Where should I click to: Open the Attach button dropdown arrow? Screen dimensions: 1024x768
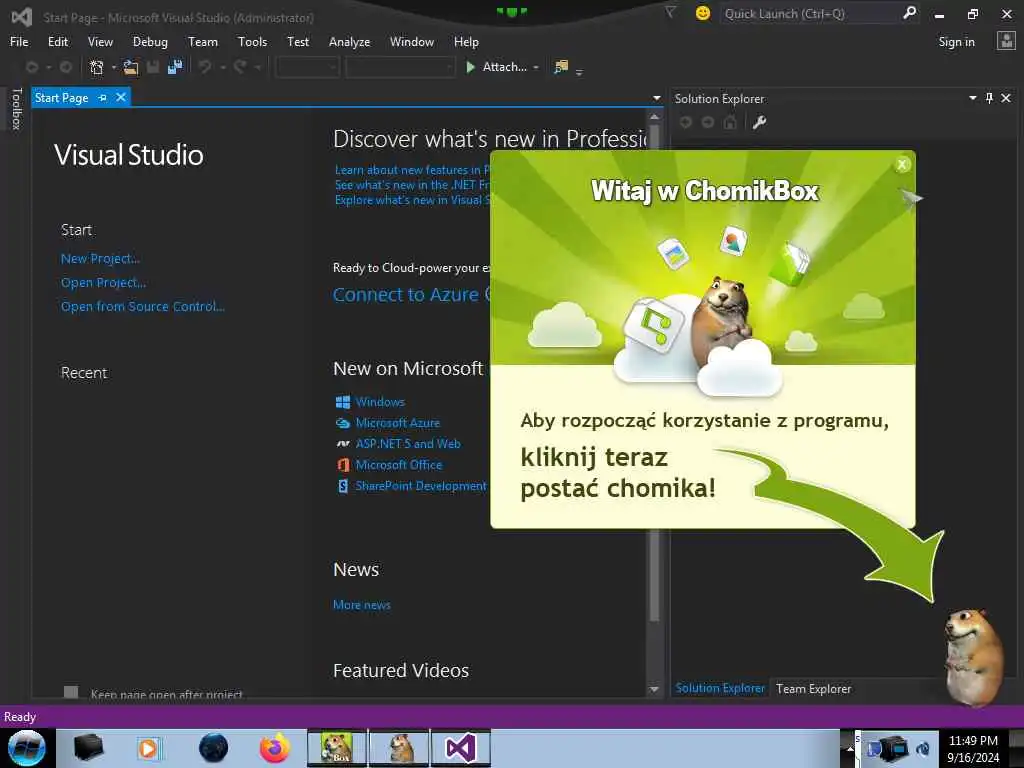pyautogui.click(x=536, y=67)
